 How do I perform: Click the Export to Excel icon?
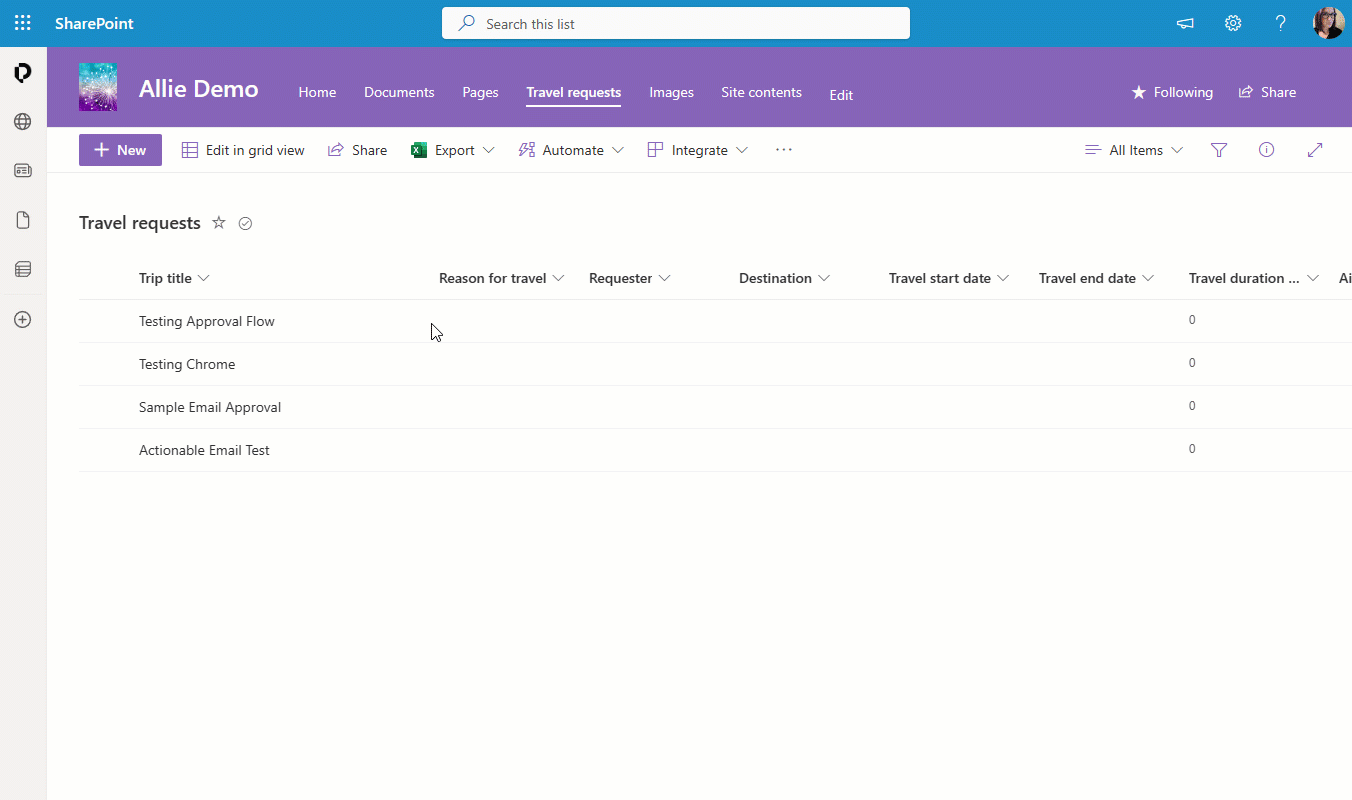(418, 149)
